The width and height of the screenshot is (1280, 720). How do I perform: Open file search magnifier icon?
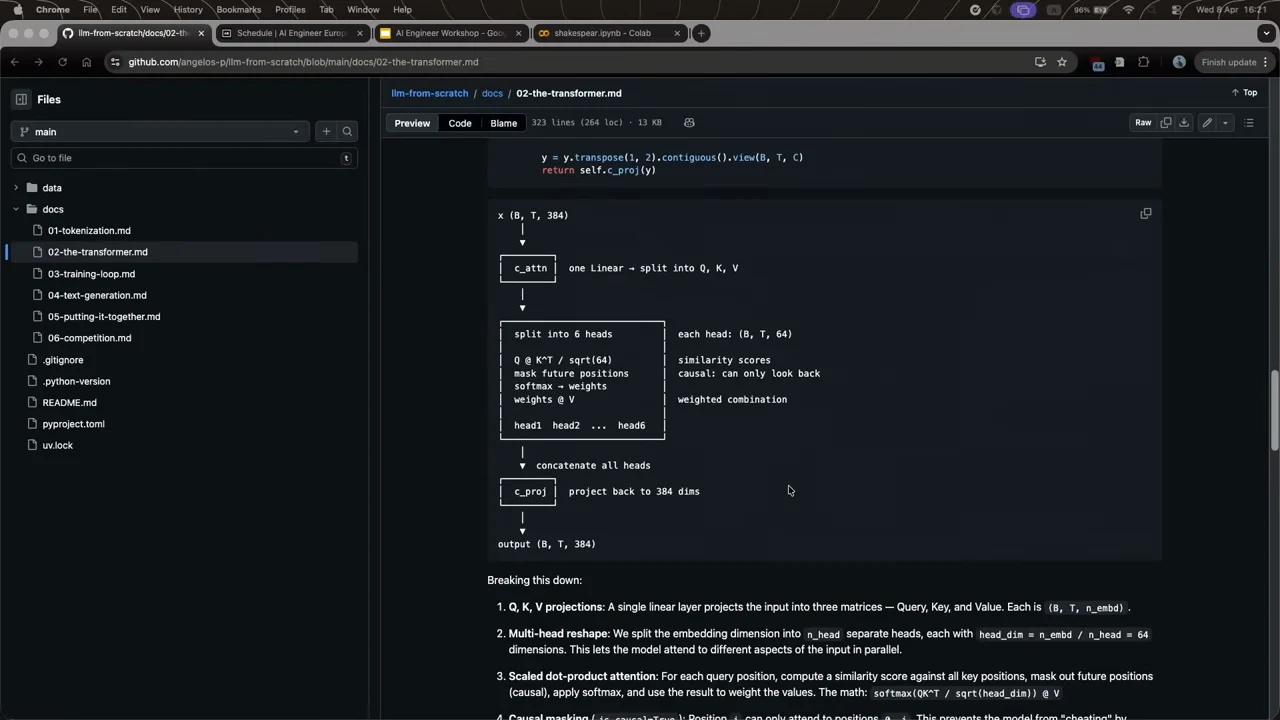(347, 131)
